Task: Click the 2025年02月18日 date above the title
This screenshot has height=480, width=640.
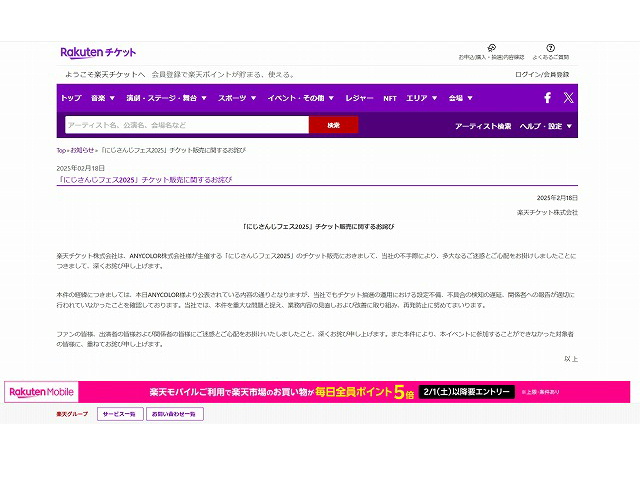Action: point(81,168)
